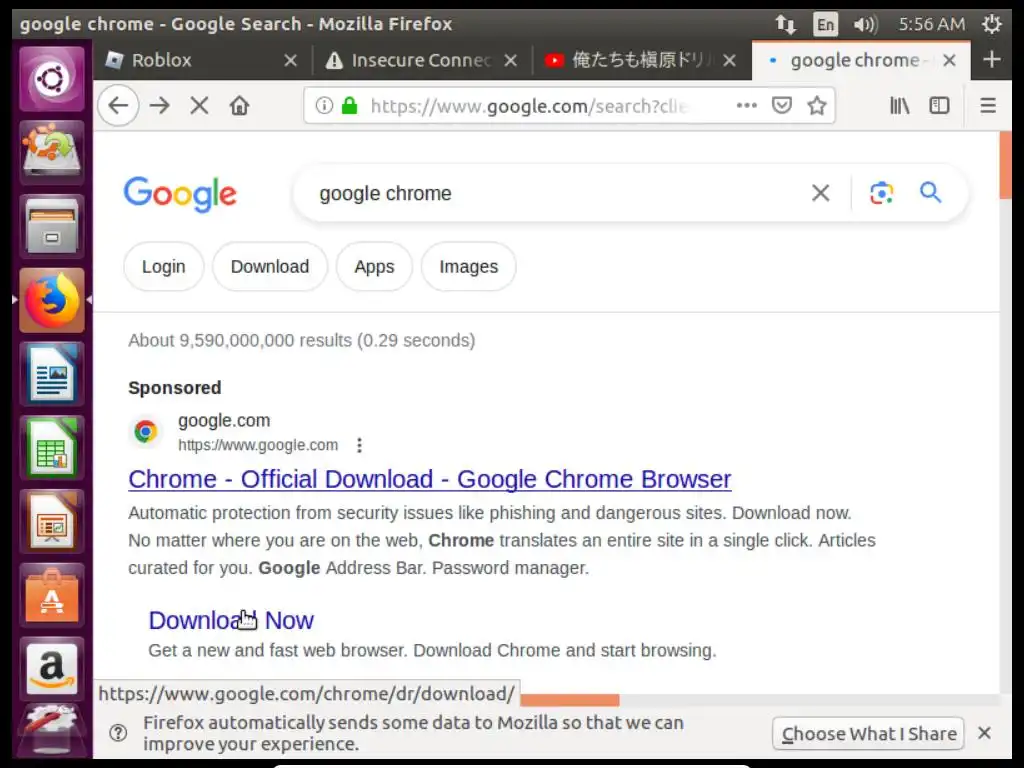This screenshot has height=768, width=1024.
Task: Close the google chrome search tab
Action: [x=950, y=60]
